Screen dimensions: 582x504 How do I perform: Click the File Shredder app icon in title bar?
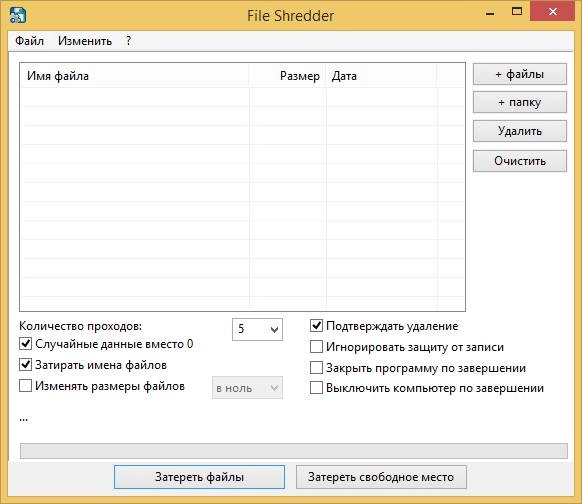point(17,16)
